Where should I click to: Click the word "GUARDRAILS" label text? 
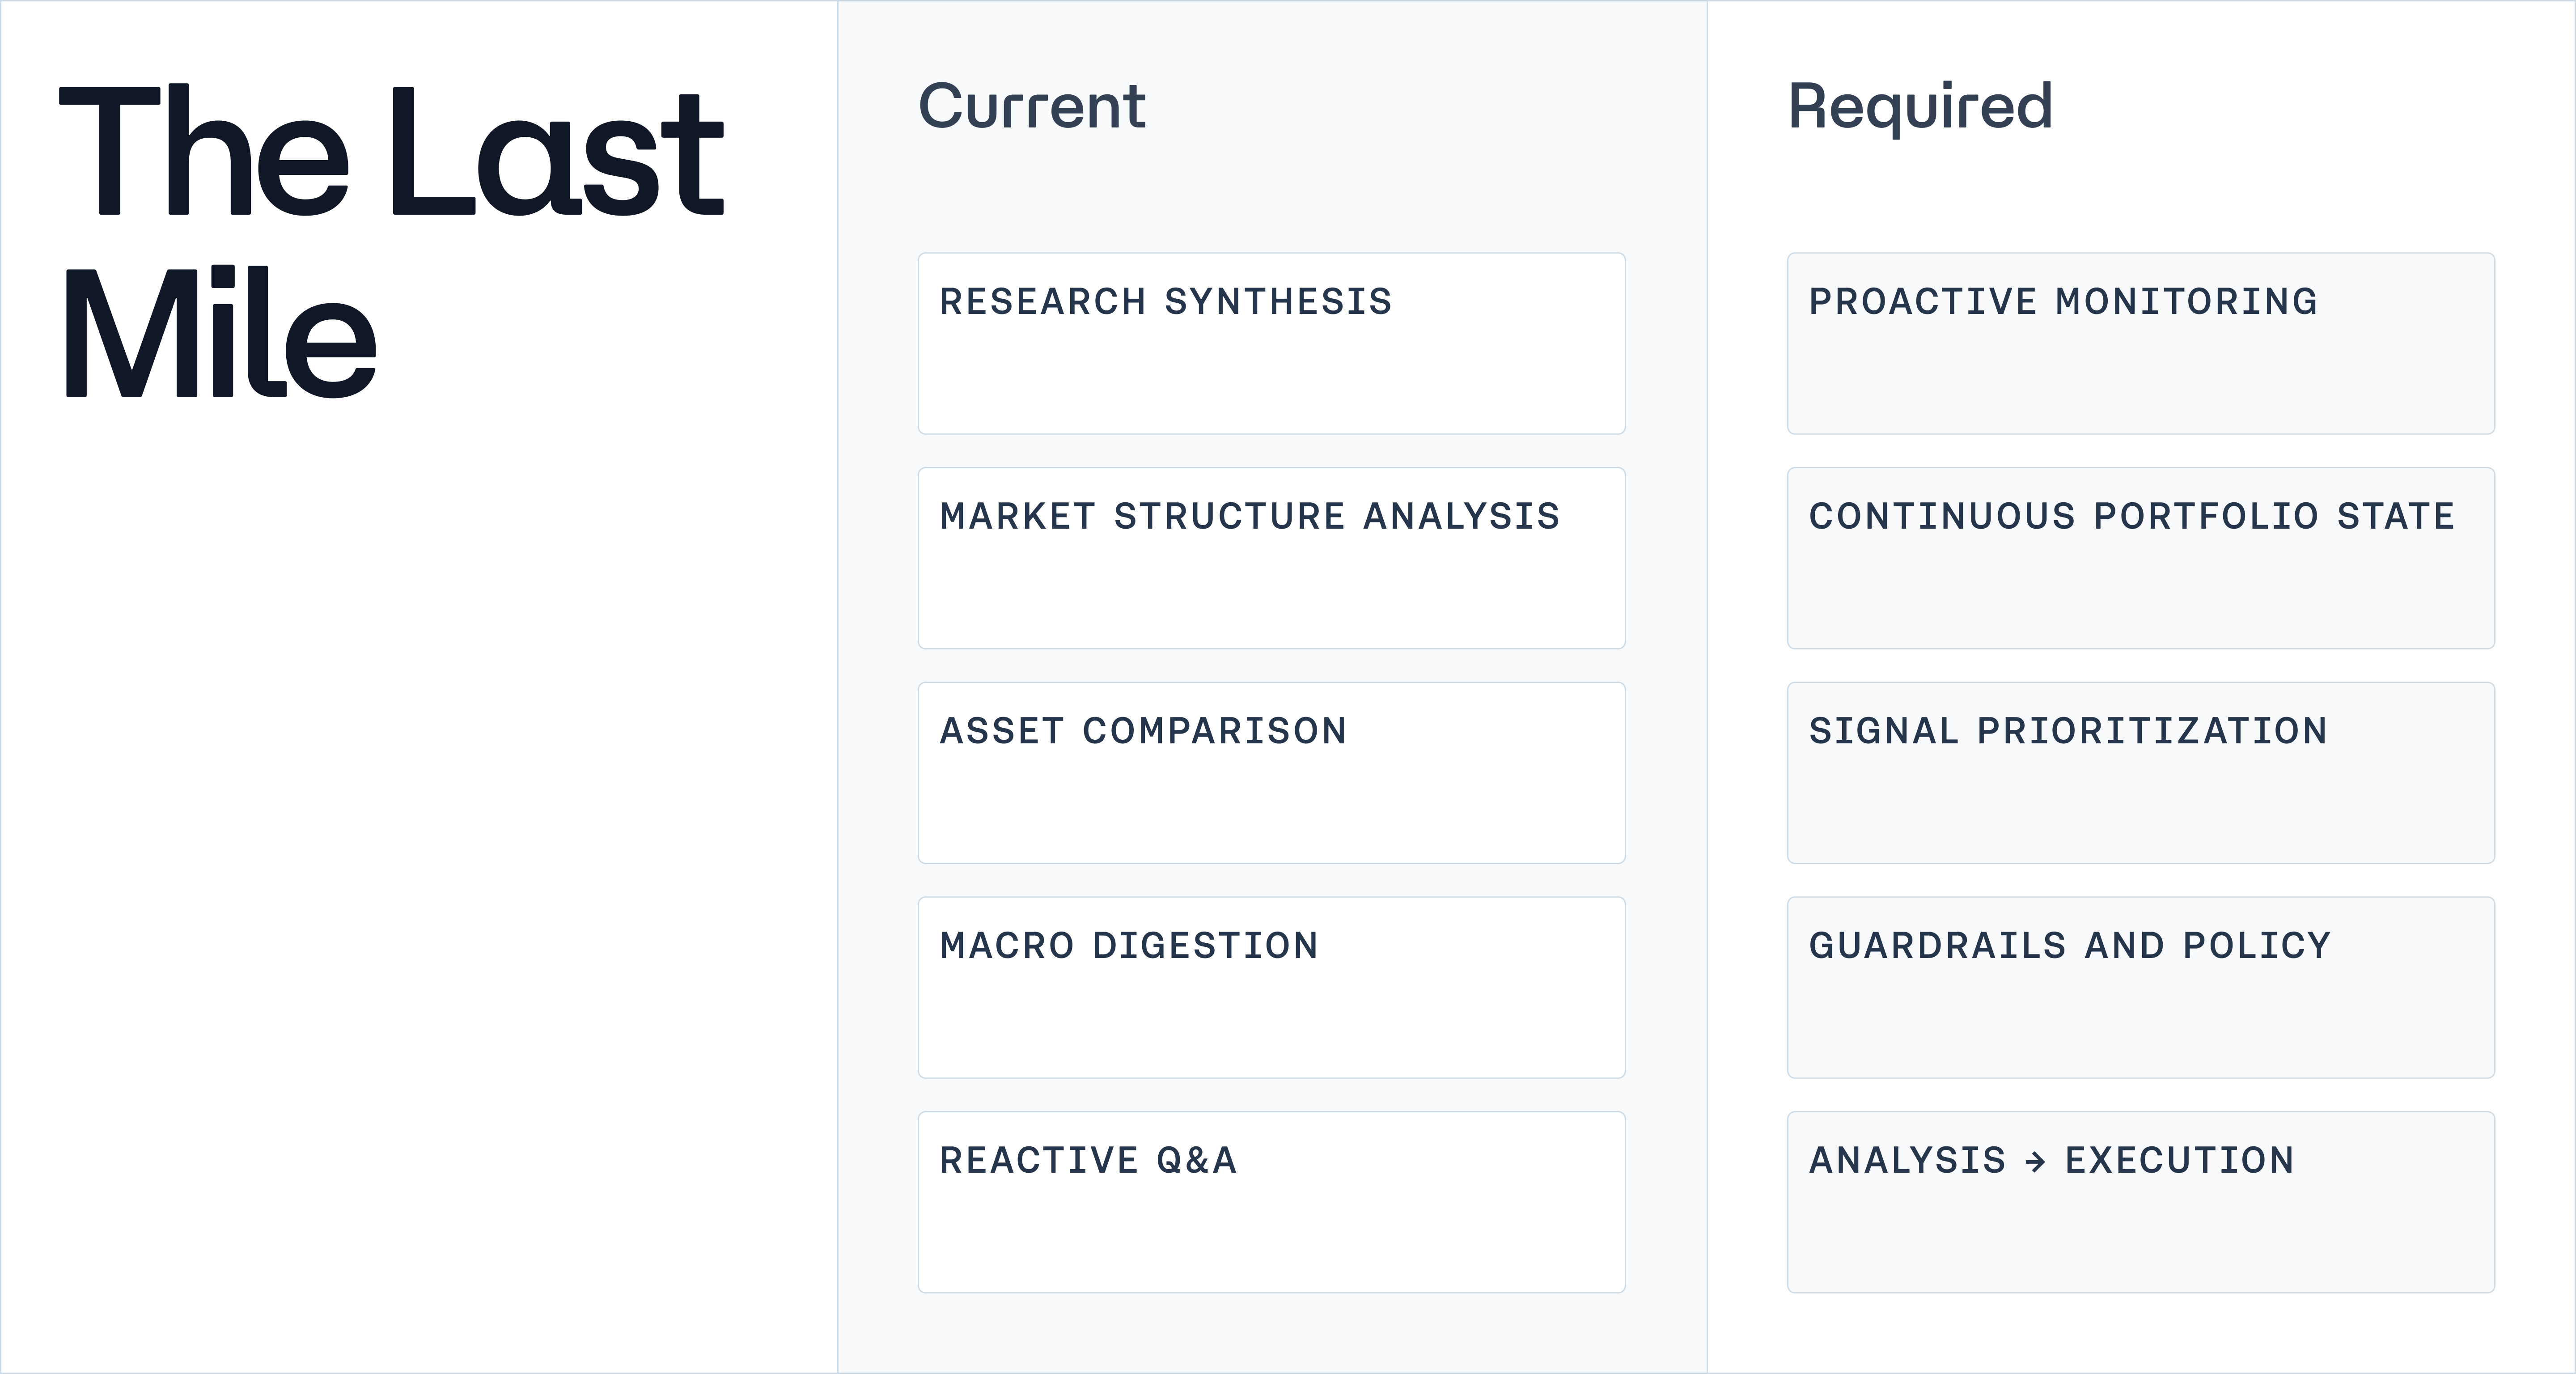tap(1937, 946)
